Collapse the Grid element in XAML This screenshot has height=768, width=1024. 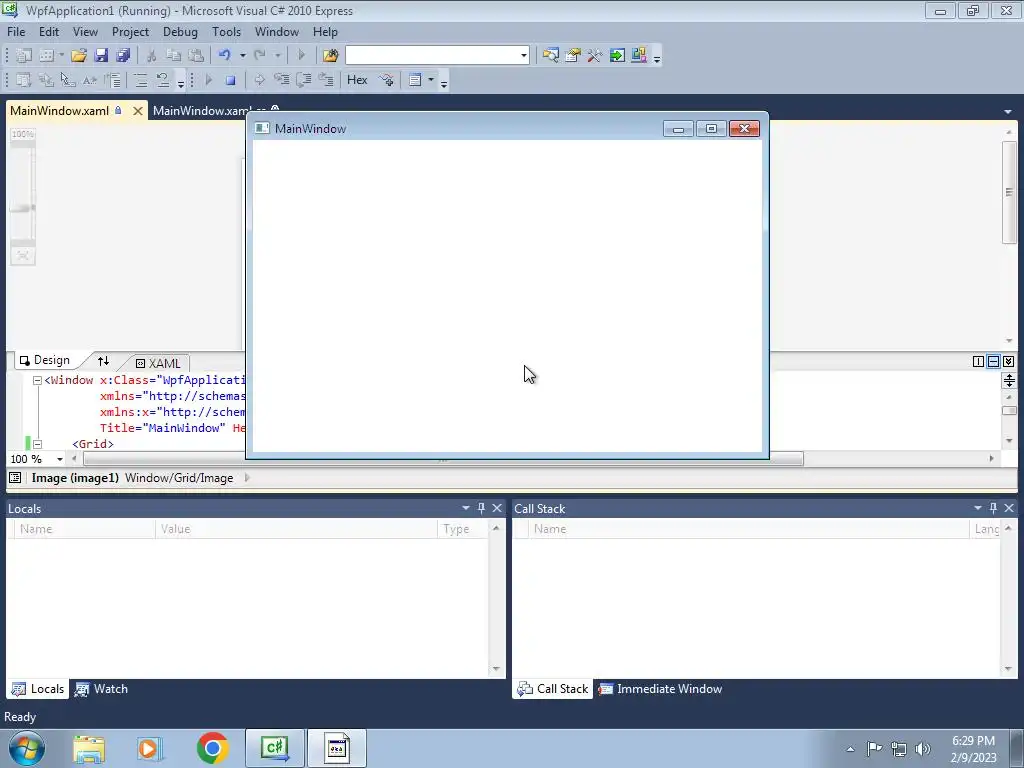click(37, 444)
